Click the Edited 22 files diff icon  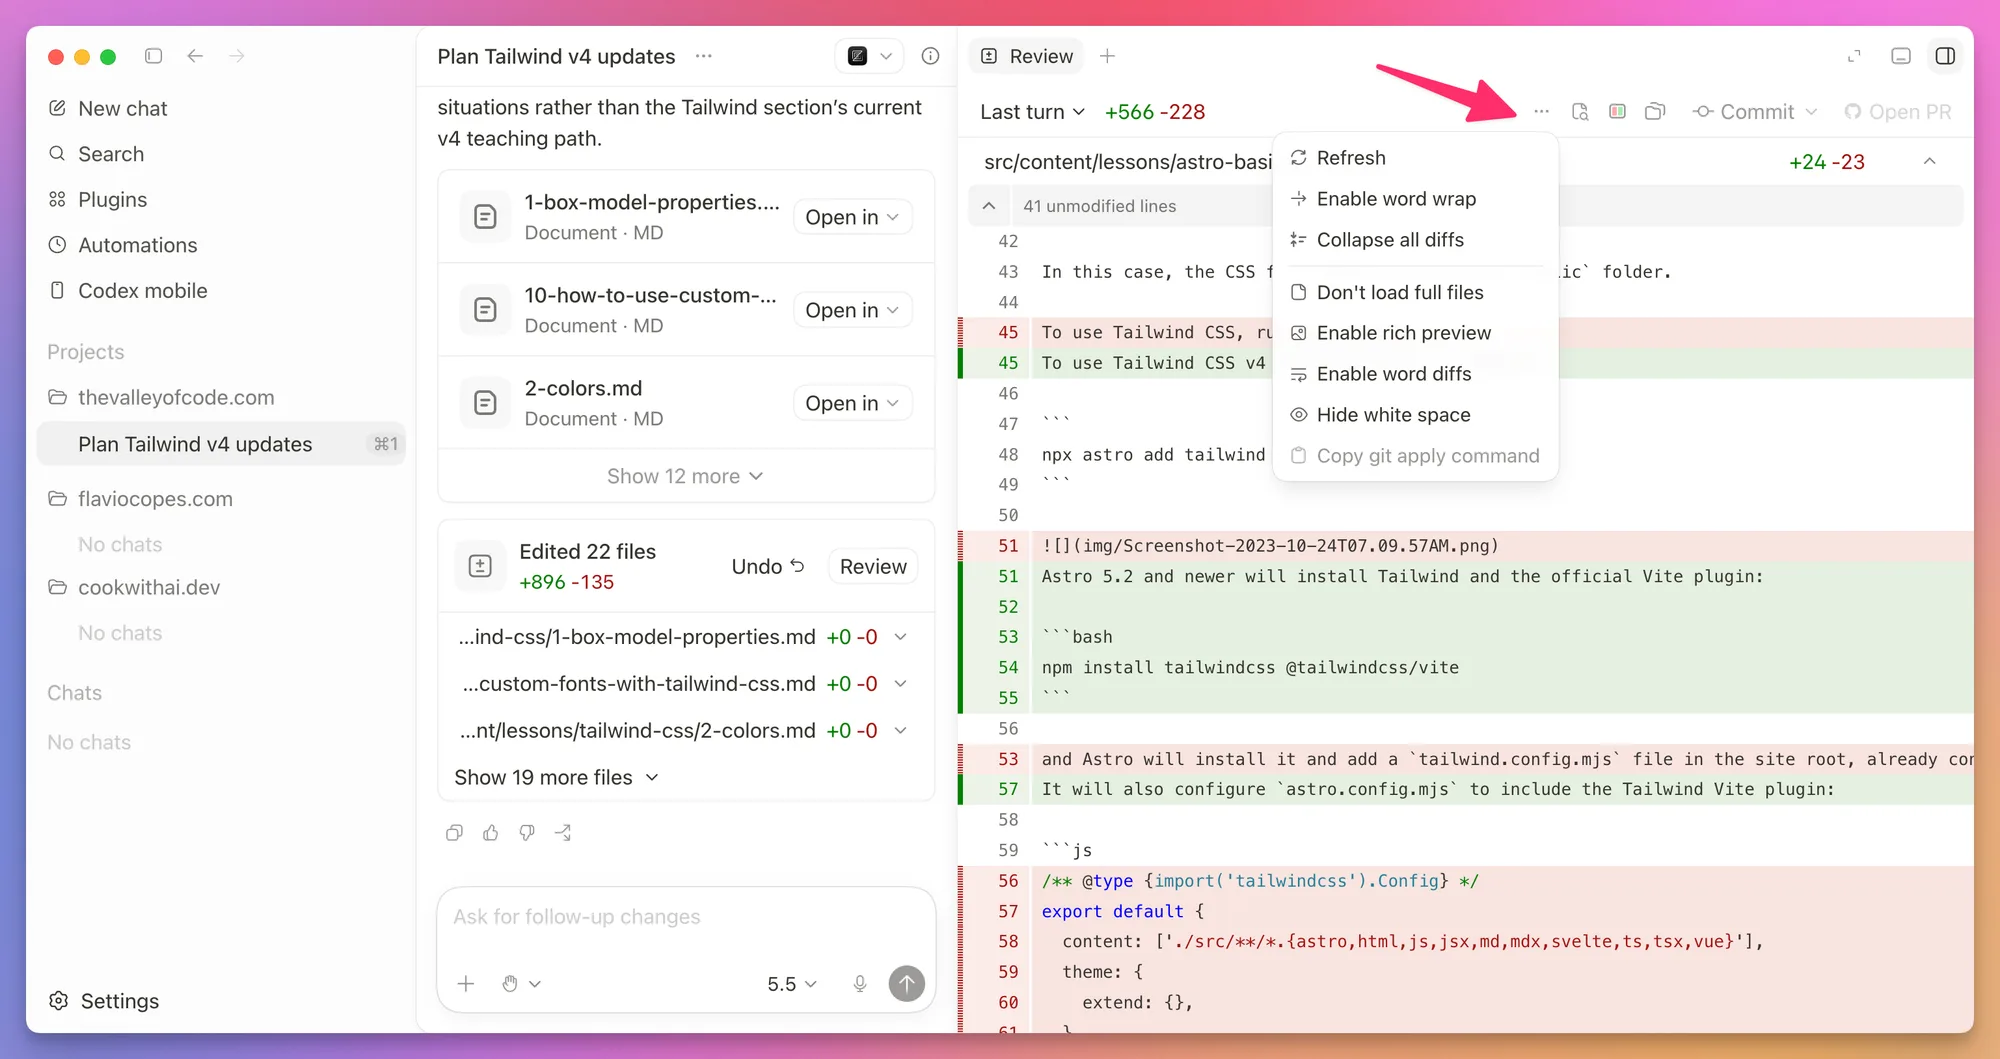[480, 566]
